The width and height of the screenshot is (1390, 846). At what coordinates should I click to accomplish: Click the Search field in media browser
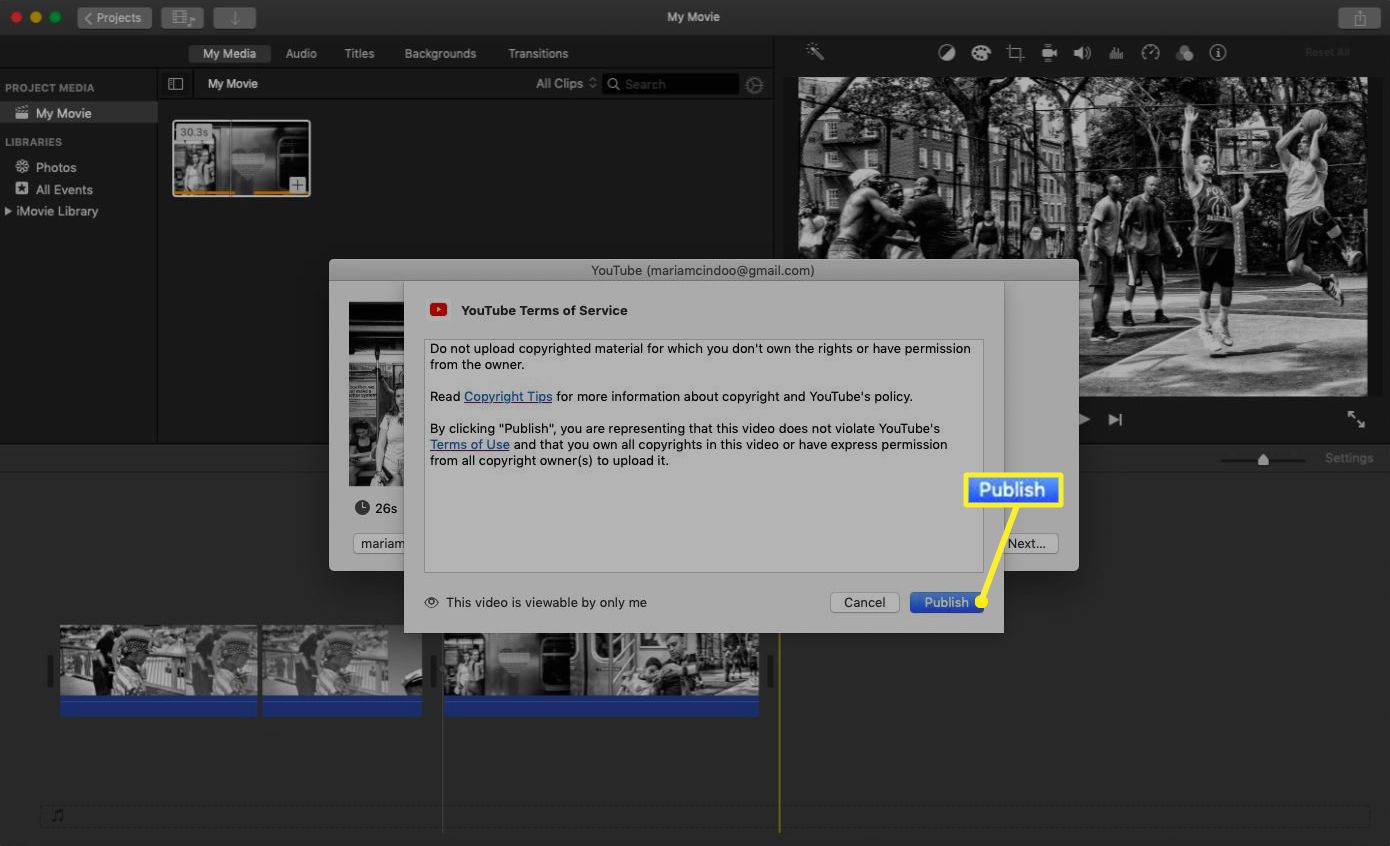tap(671, 85)
